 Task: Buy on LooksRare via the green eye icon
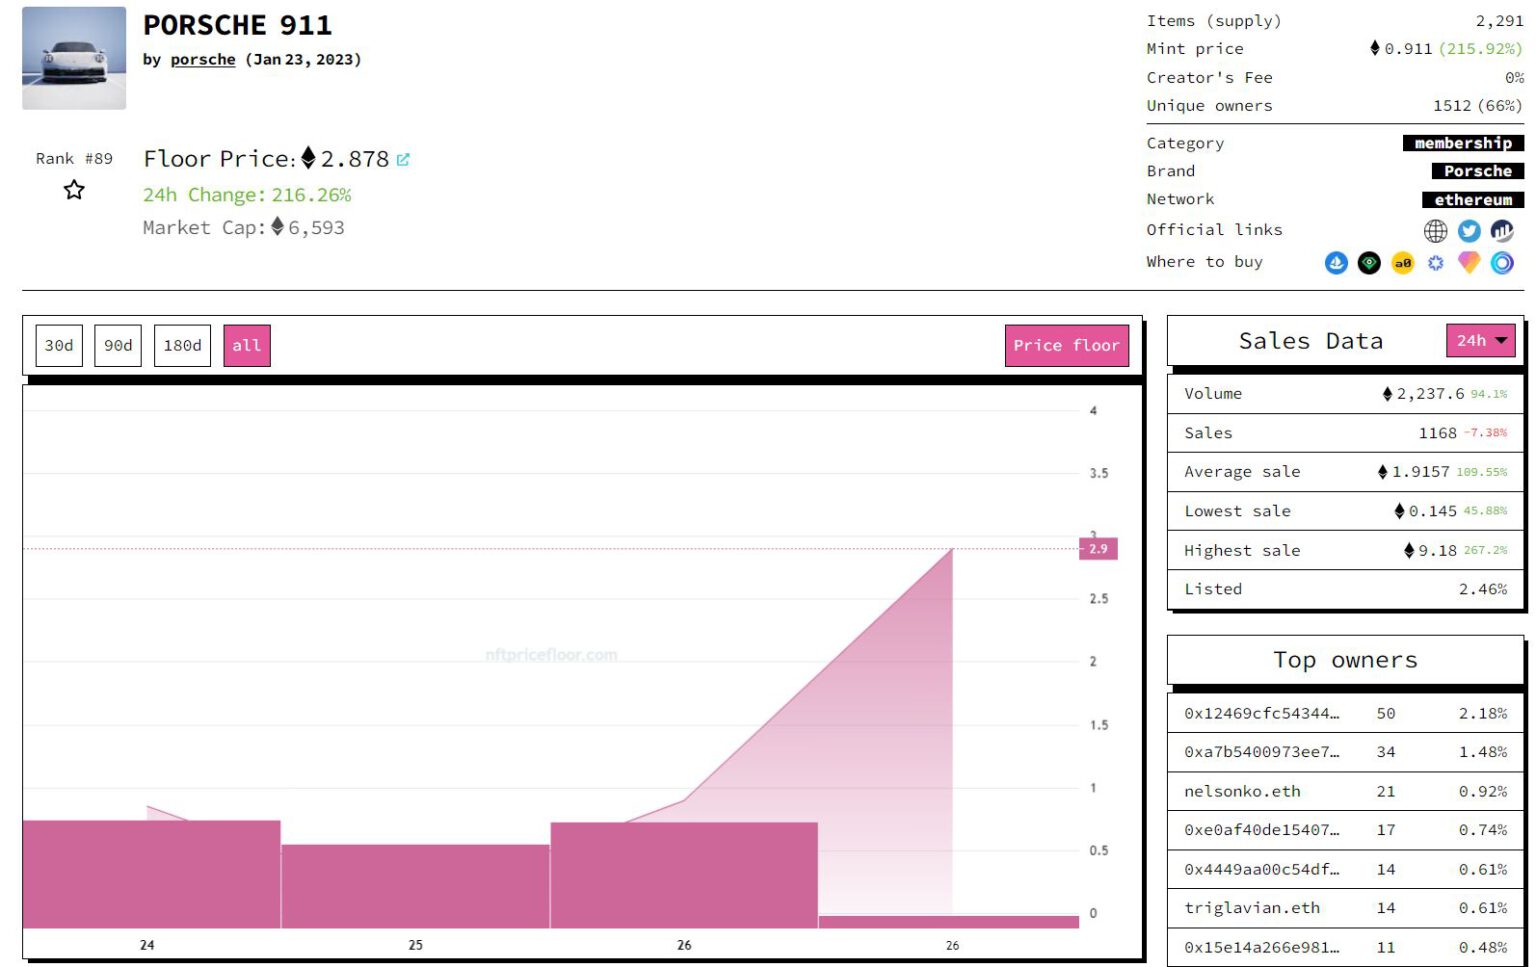1369,263
